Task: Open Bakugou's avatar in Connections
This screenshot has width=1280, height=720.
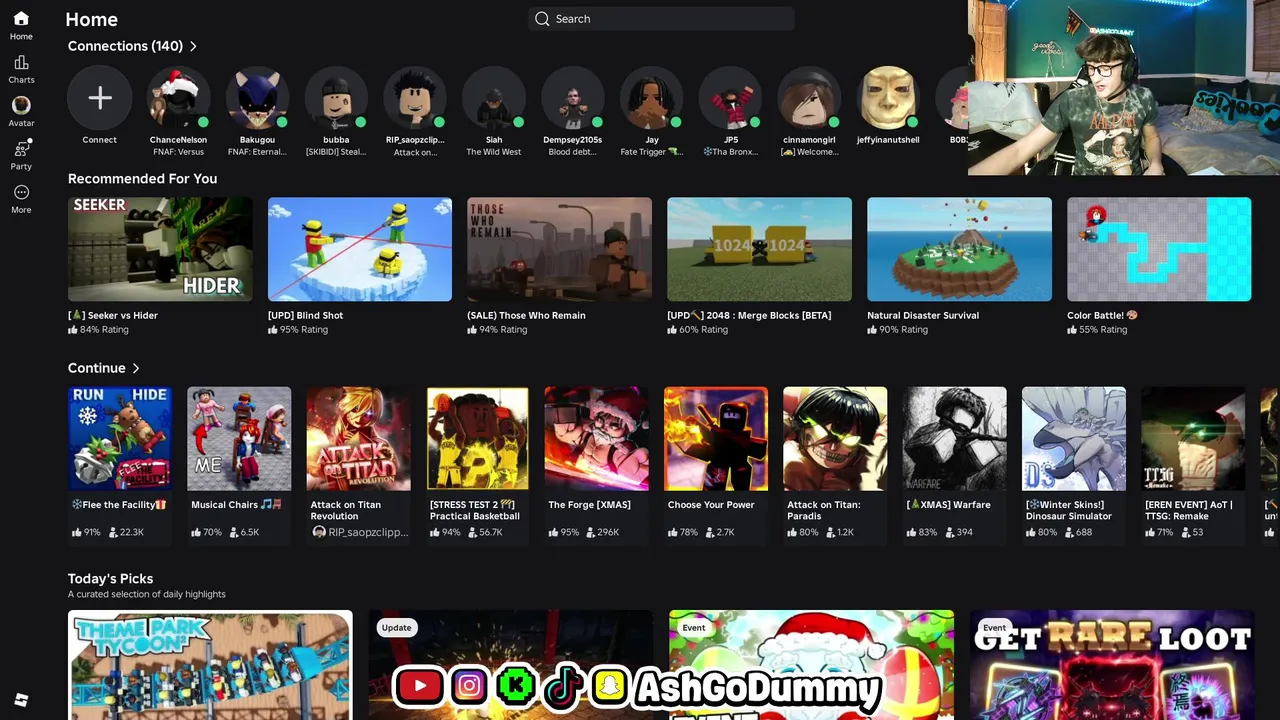Action: tap(257, 98)
